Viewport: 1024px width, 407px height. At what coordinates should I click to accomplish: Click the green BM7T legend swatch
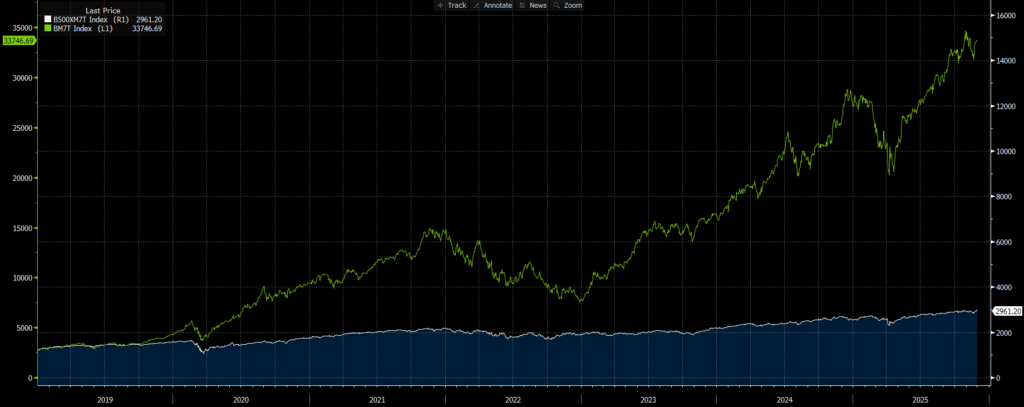tap(46, 28)
